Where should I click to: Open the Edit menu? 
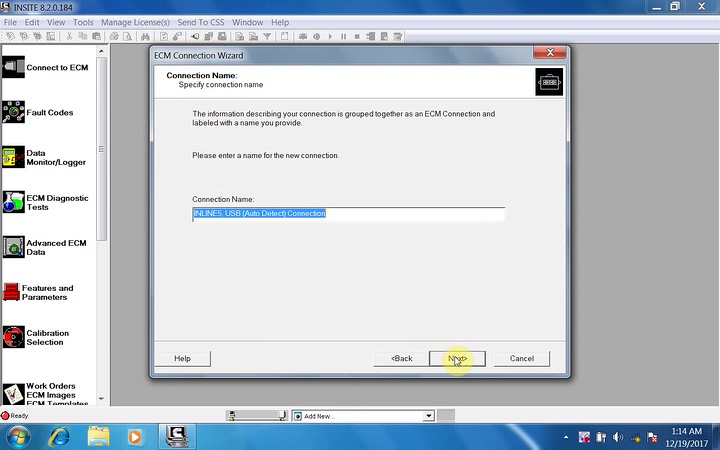click(32, 22)
